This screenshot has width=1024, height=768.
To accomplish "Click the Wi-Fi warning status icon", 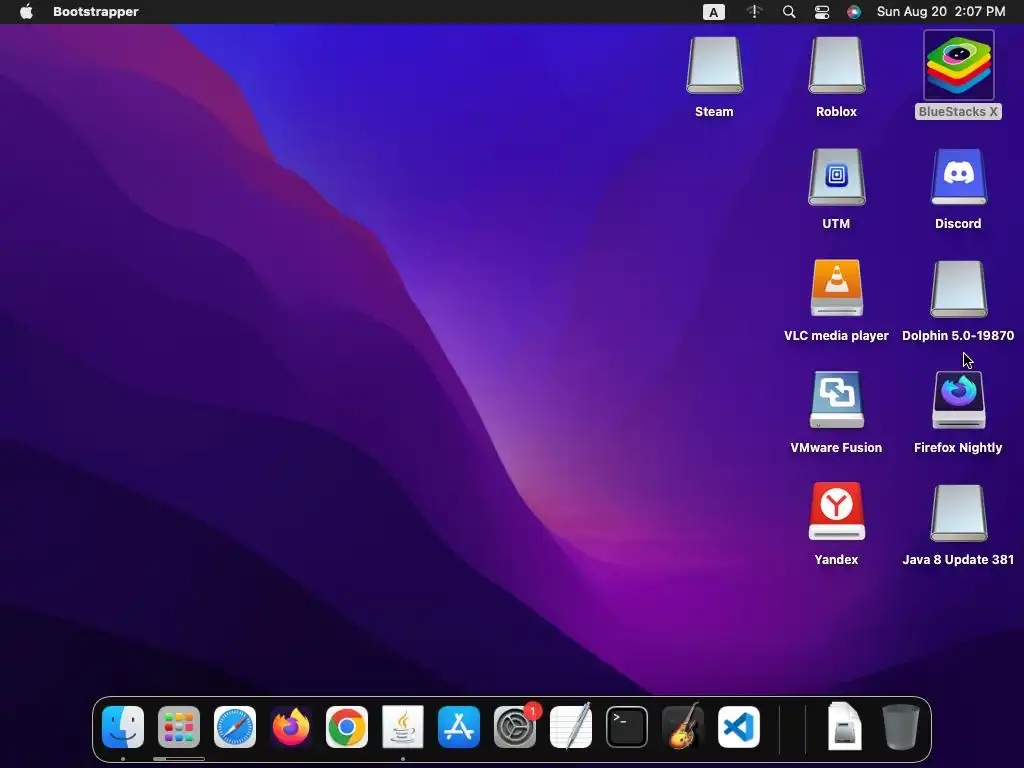I will 754,12.
